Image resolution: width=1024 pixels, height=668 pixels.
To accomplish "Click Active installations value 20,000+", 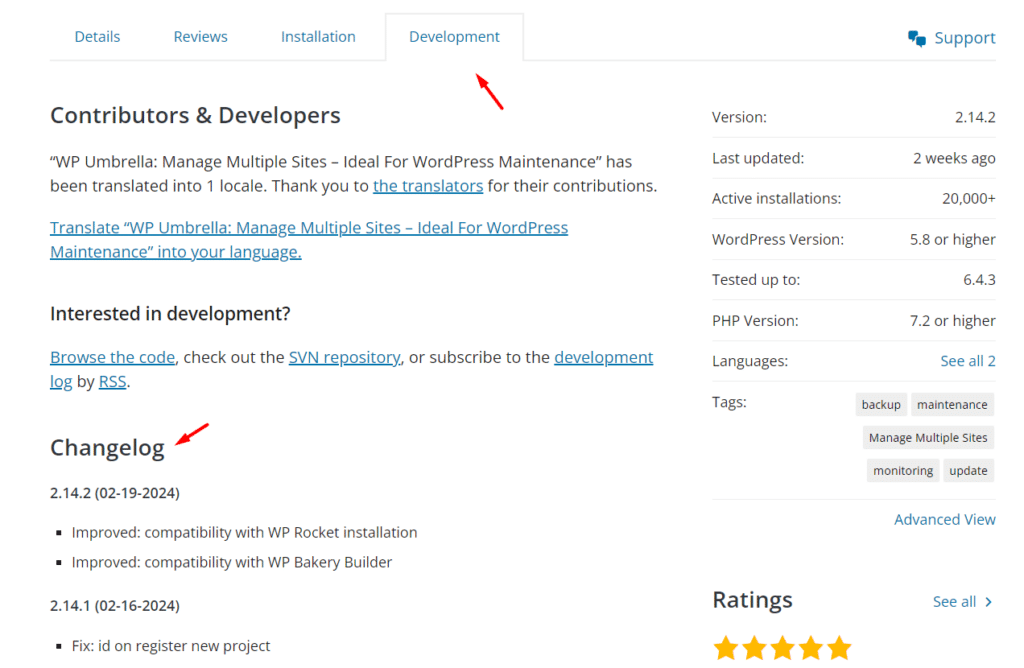I will pos(968,199).
